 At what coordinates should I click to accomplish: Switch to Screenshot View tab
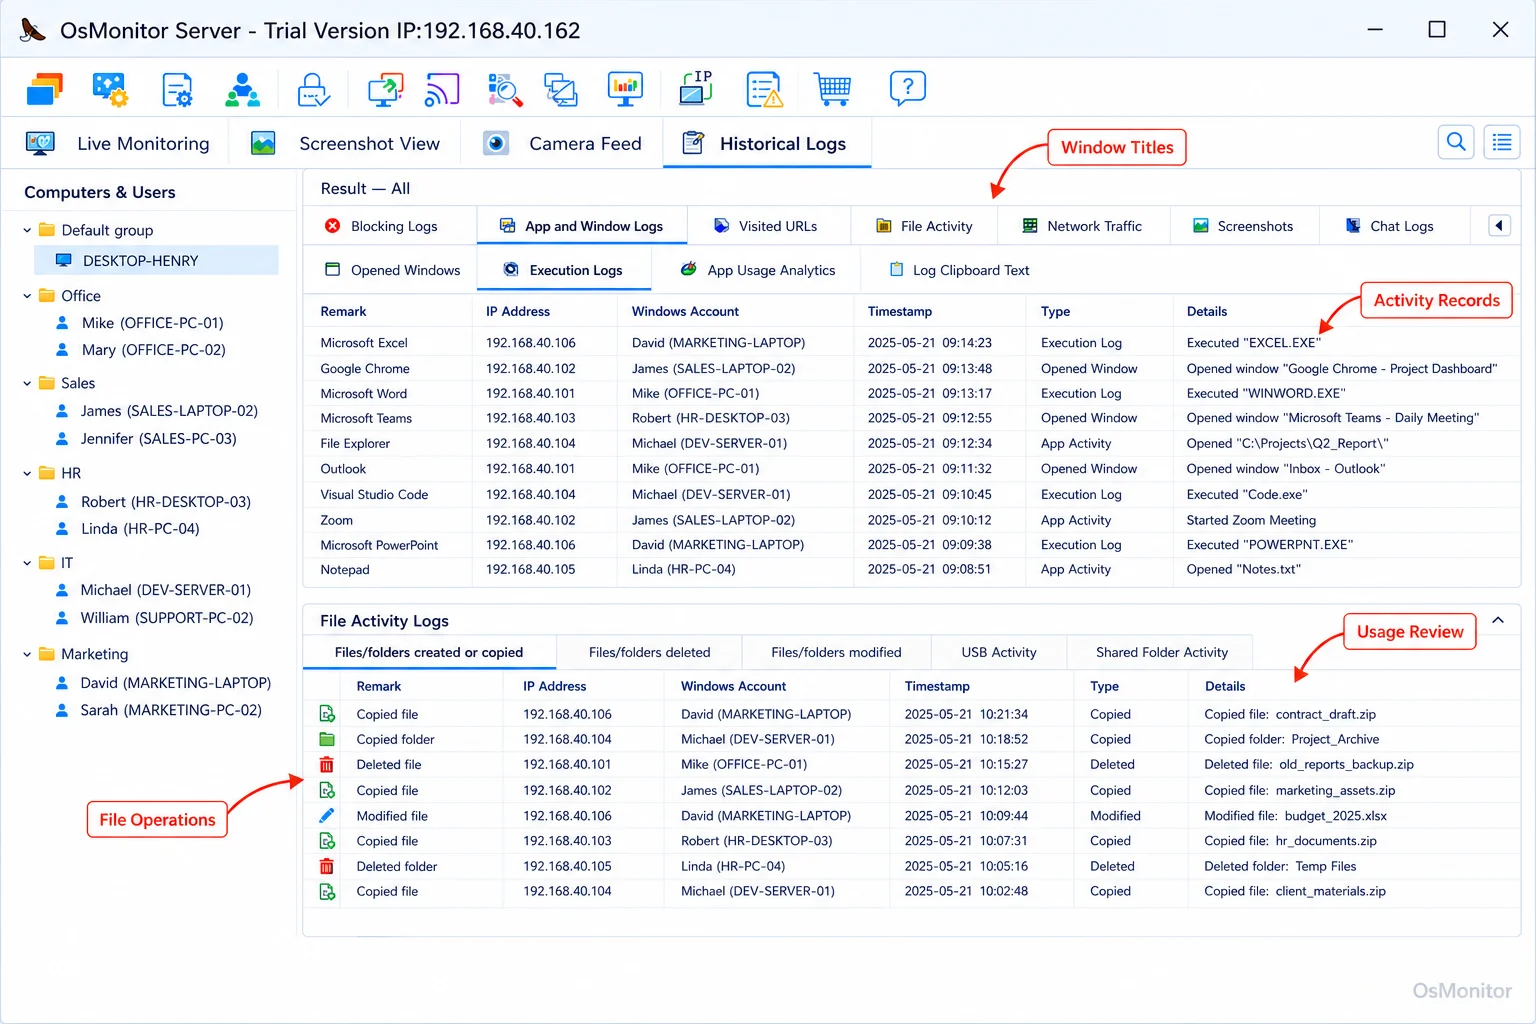pyautogui.click(x=345, y=144)
